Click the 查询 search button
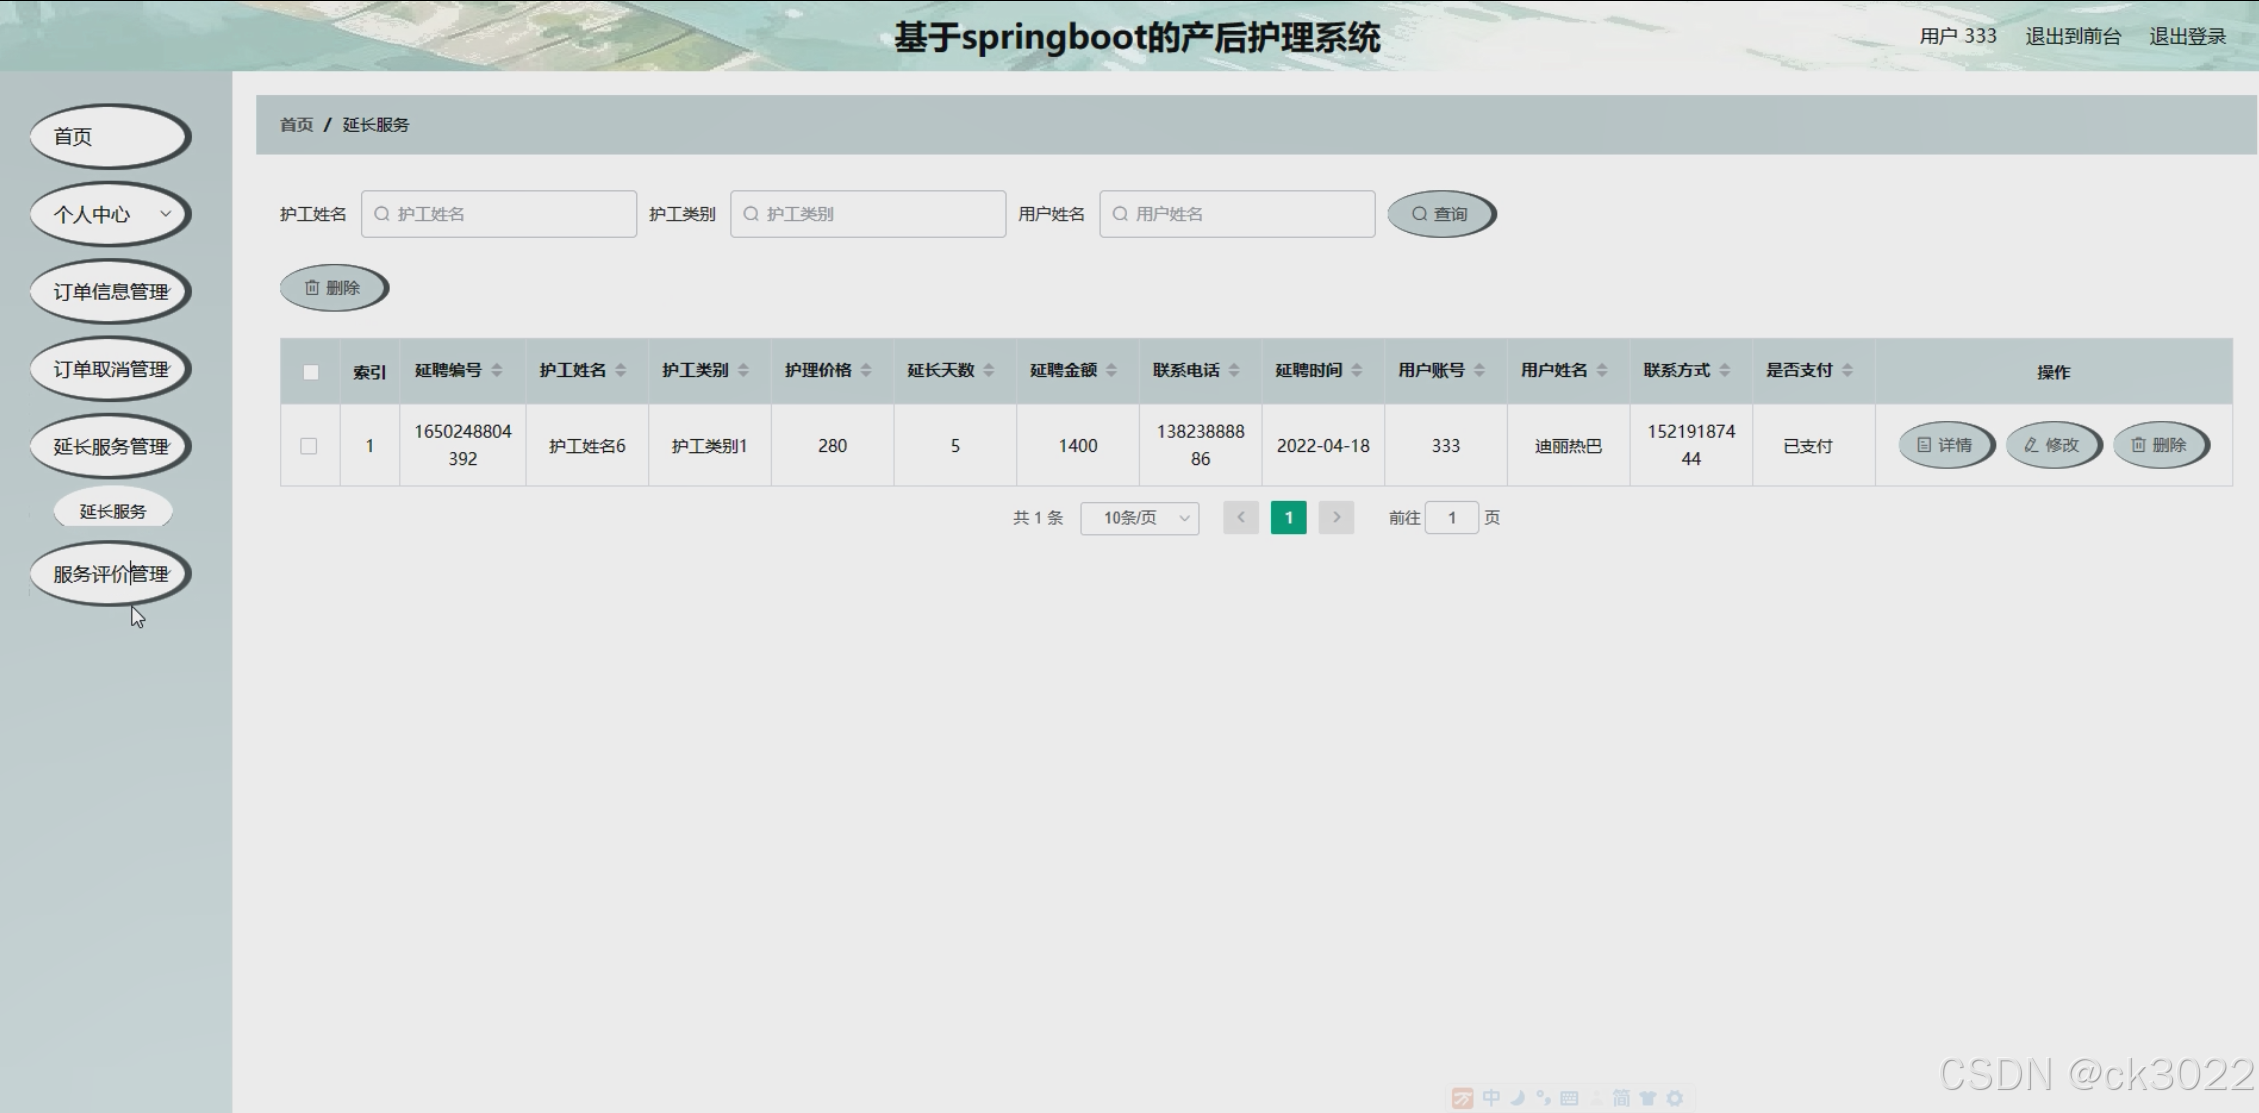2259x1113 pixels. (x=1440, y=214)
